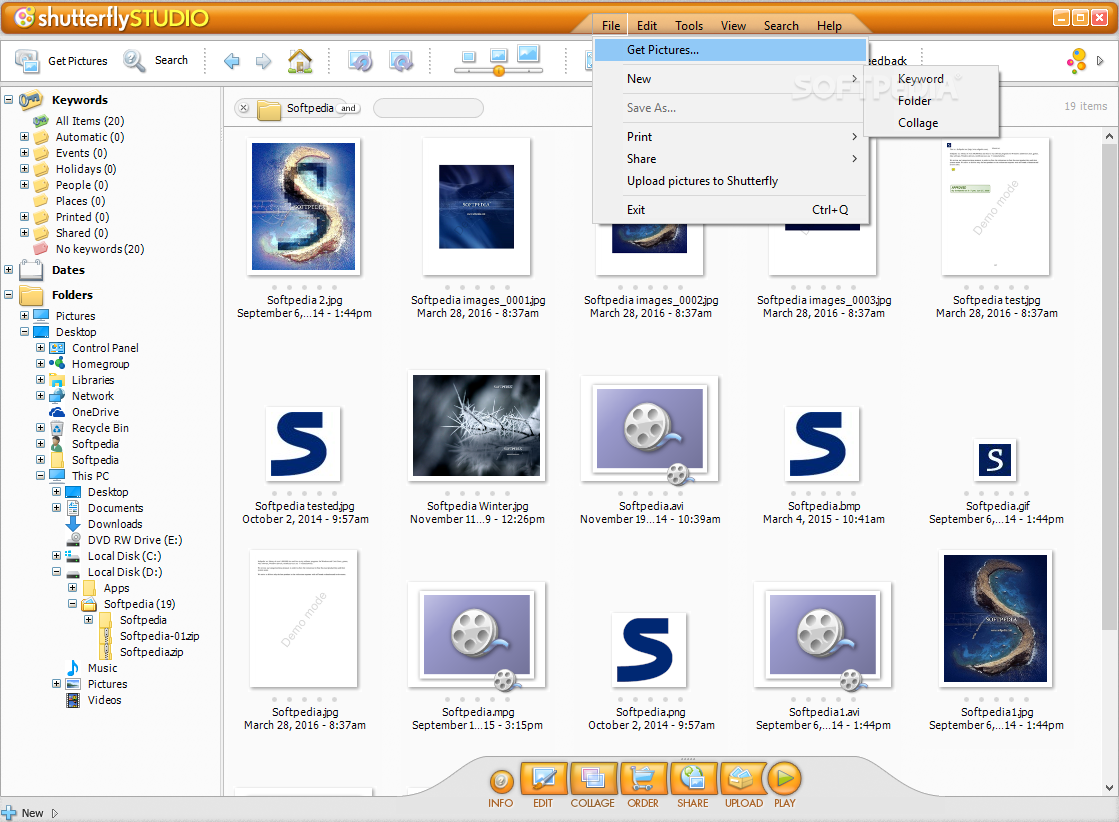Collapse the Softpedia (19) folder node
Screen dimensions: 1119x822
click(x=72, y=604)
